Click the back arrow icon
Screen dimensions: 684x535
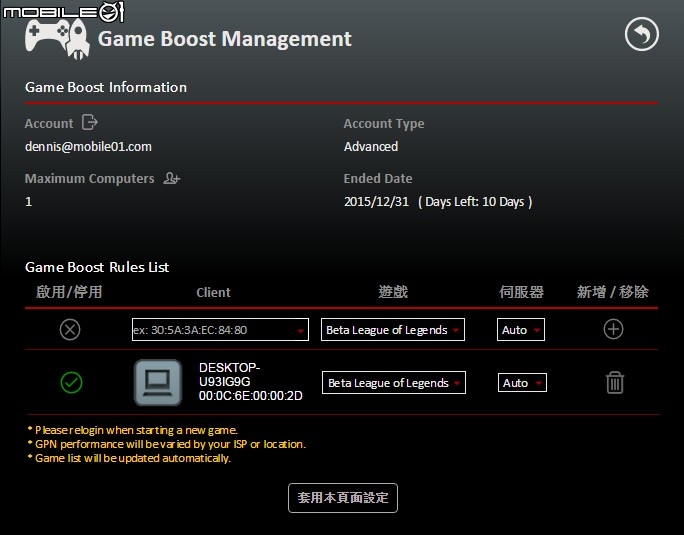click(x=642, y=34)
